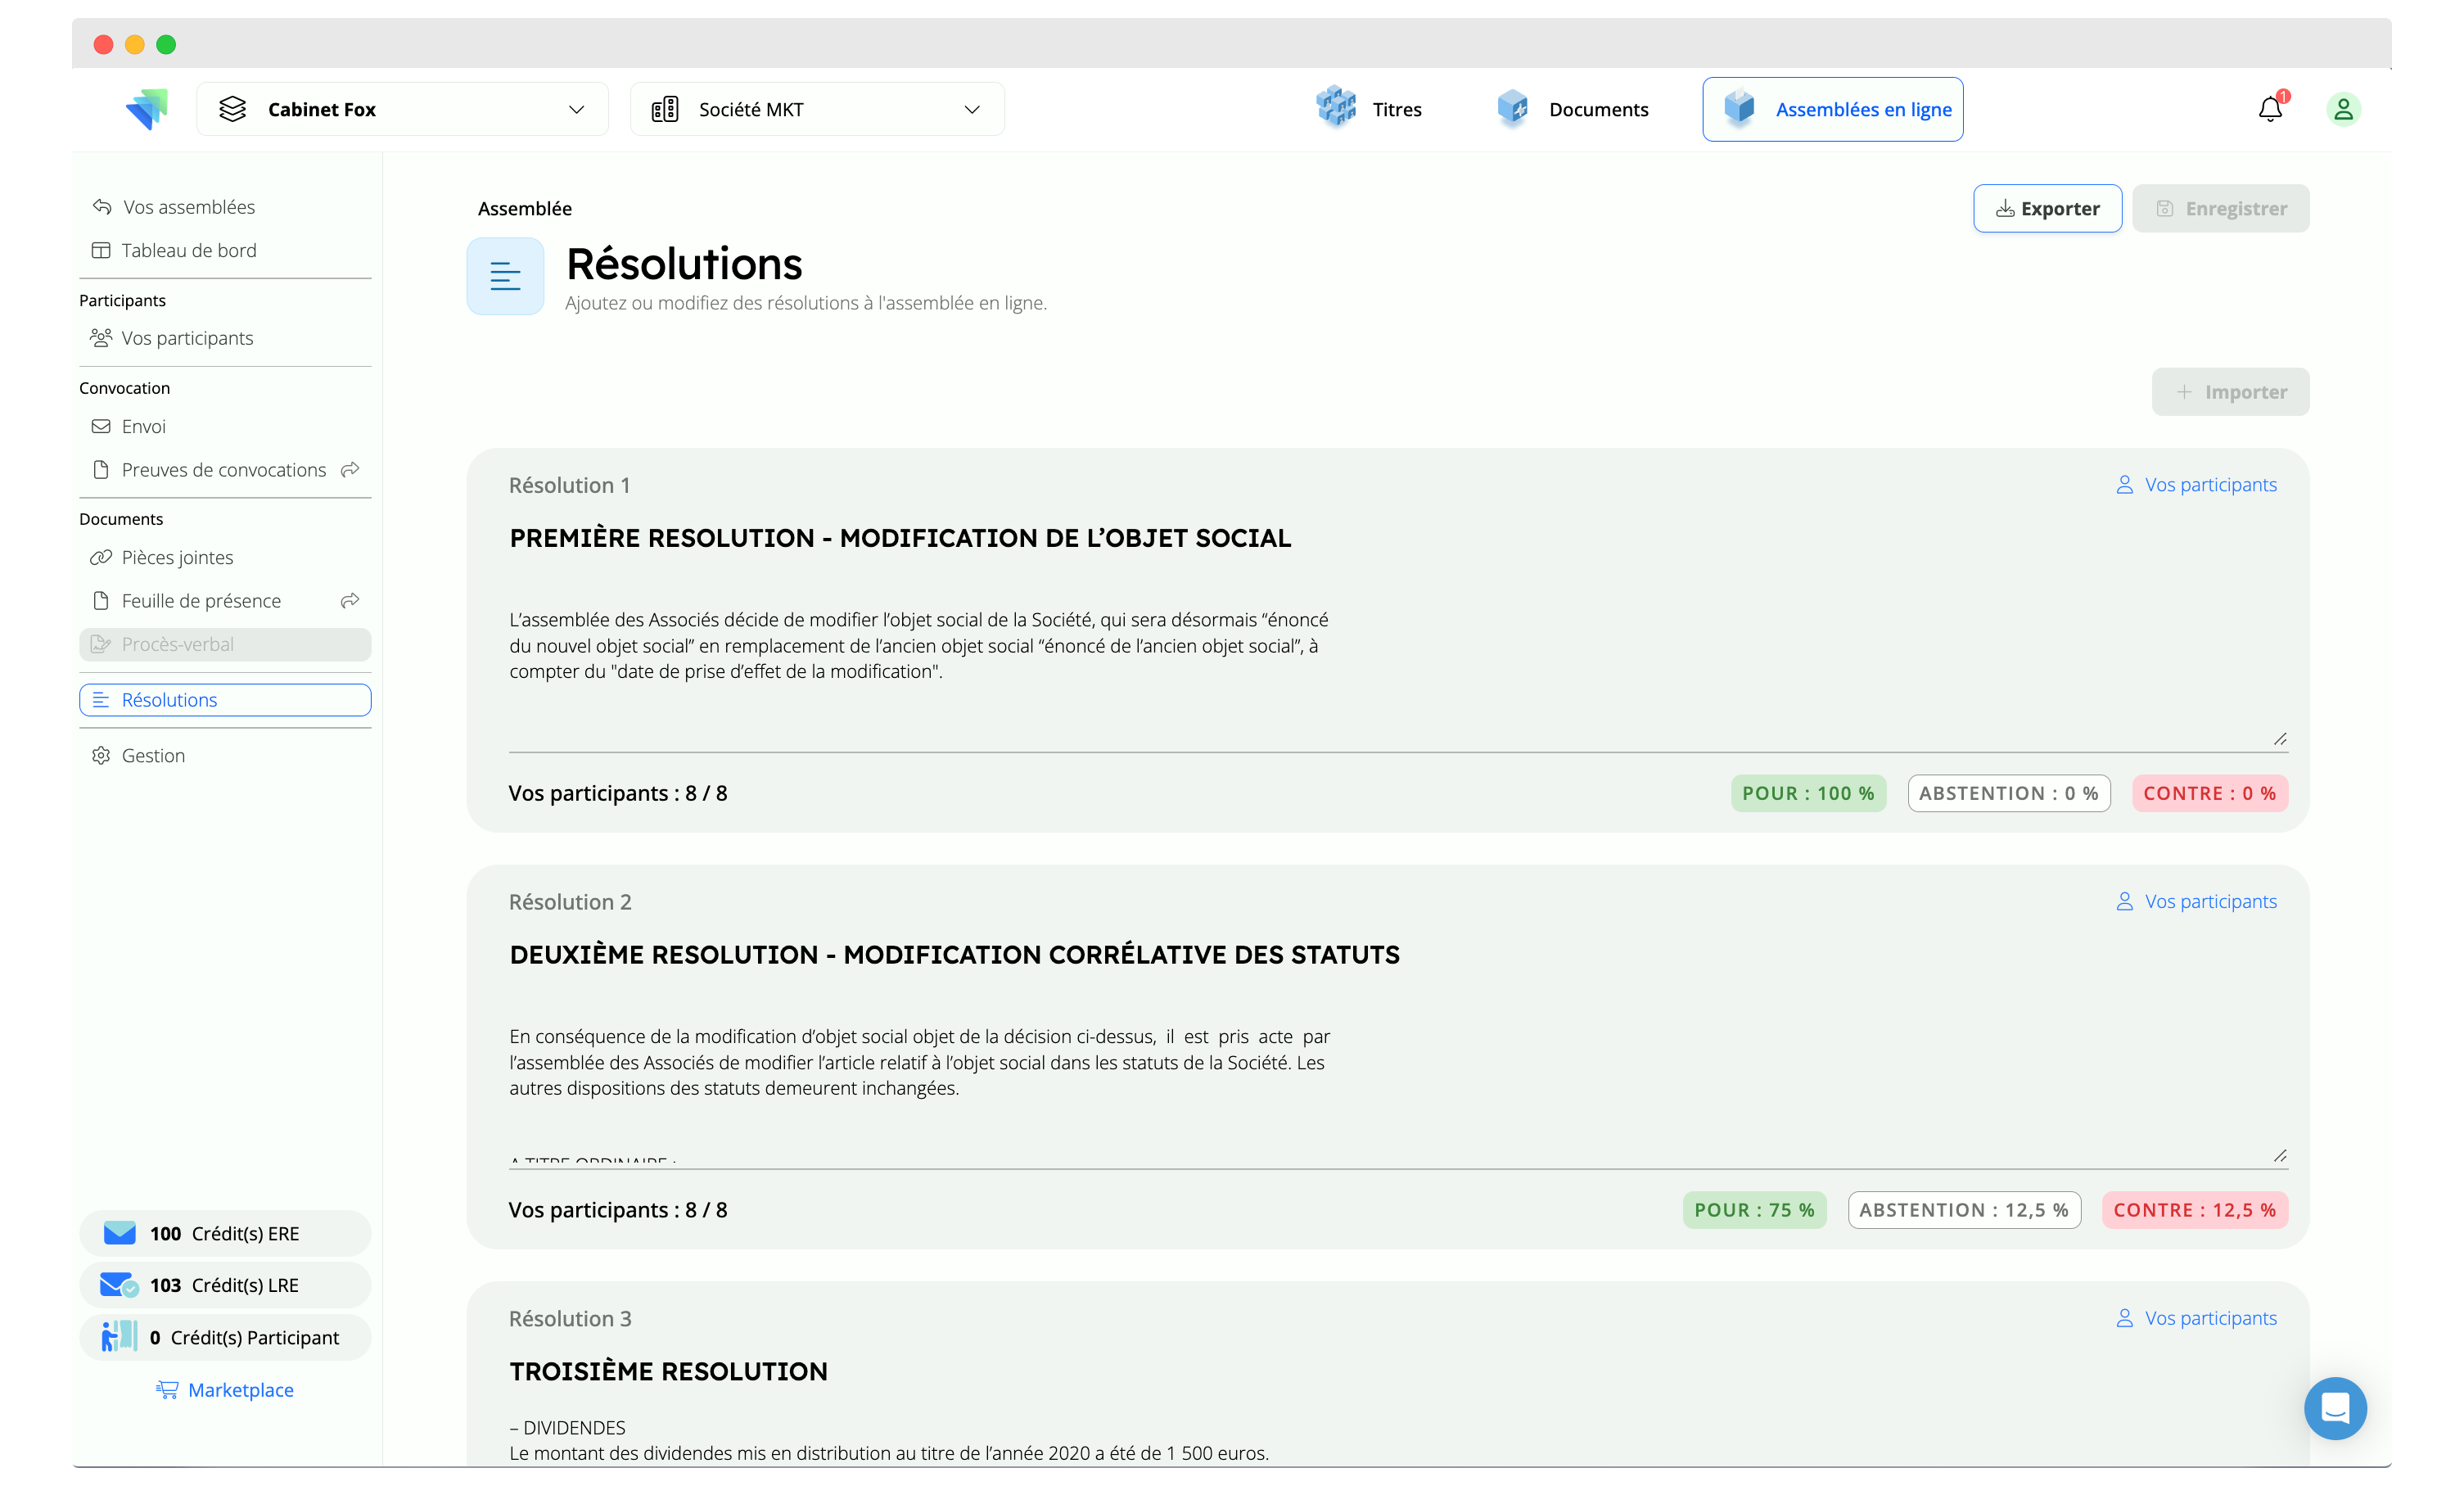Image resolution: width=2464 pixels, height=1486 pixels.
Task: Click CONTRE : 12,5 % badge
Action: coord(2195,1210)
